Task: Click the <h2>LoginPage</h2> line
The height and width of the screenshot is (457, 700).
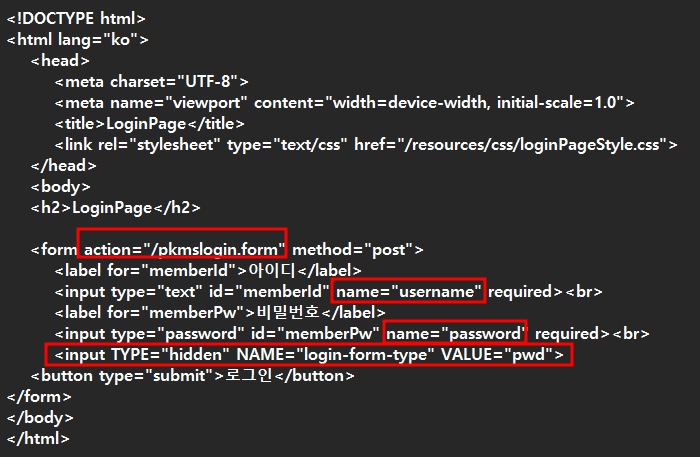Action: [x=115, y=208]
